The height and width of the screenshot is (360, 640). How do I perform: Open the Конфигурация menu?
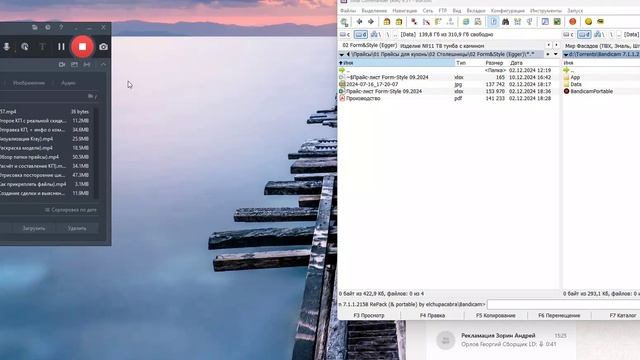click(508, 11)
